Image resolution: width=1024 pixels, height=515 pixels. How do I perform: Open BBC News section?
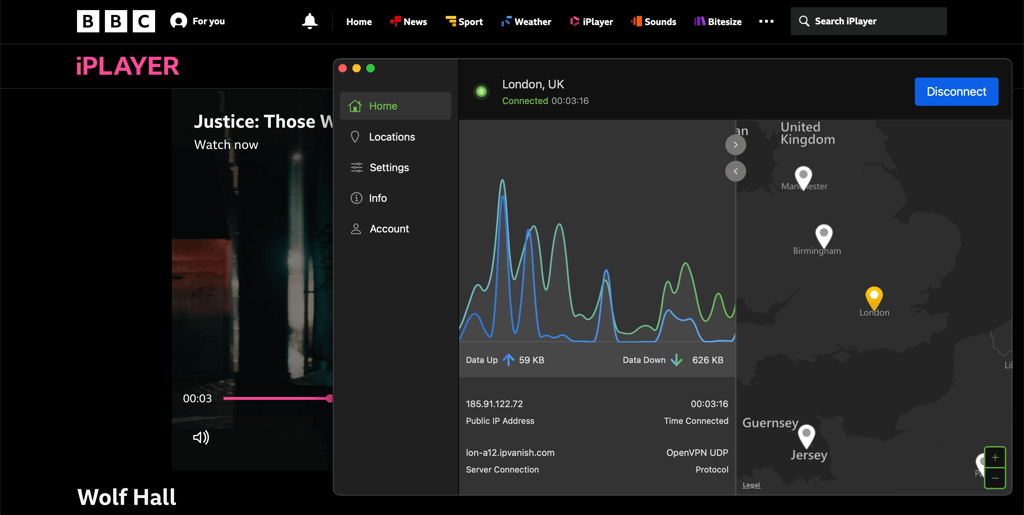pos(408,22)
